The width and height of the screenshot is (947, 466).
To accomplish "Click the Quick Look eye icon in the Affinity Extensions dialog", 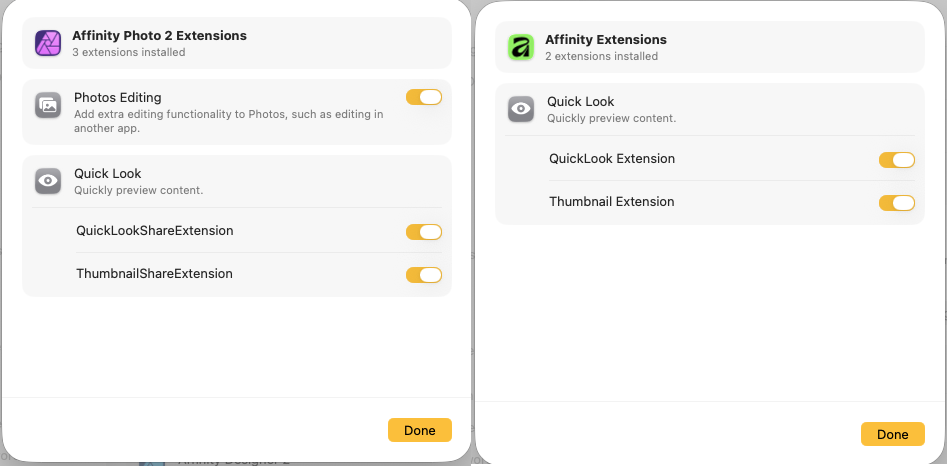I will 521,109.
